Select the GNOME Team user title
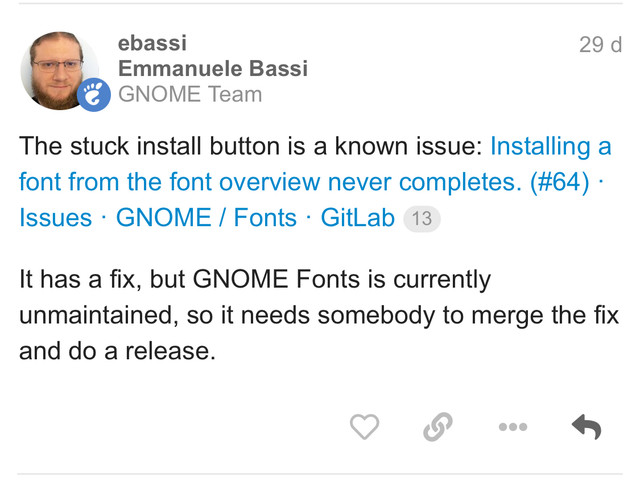 [x=190, y=94]
